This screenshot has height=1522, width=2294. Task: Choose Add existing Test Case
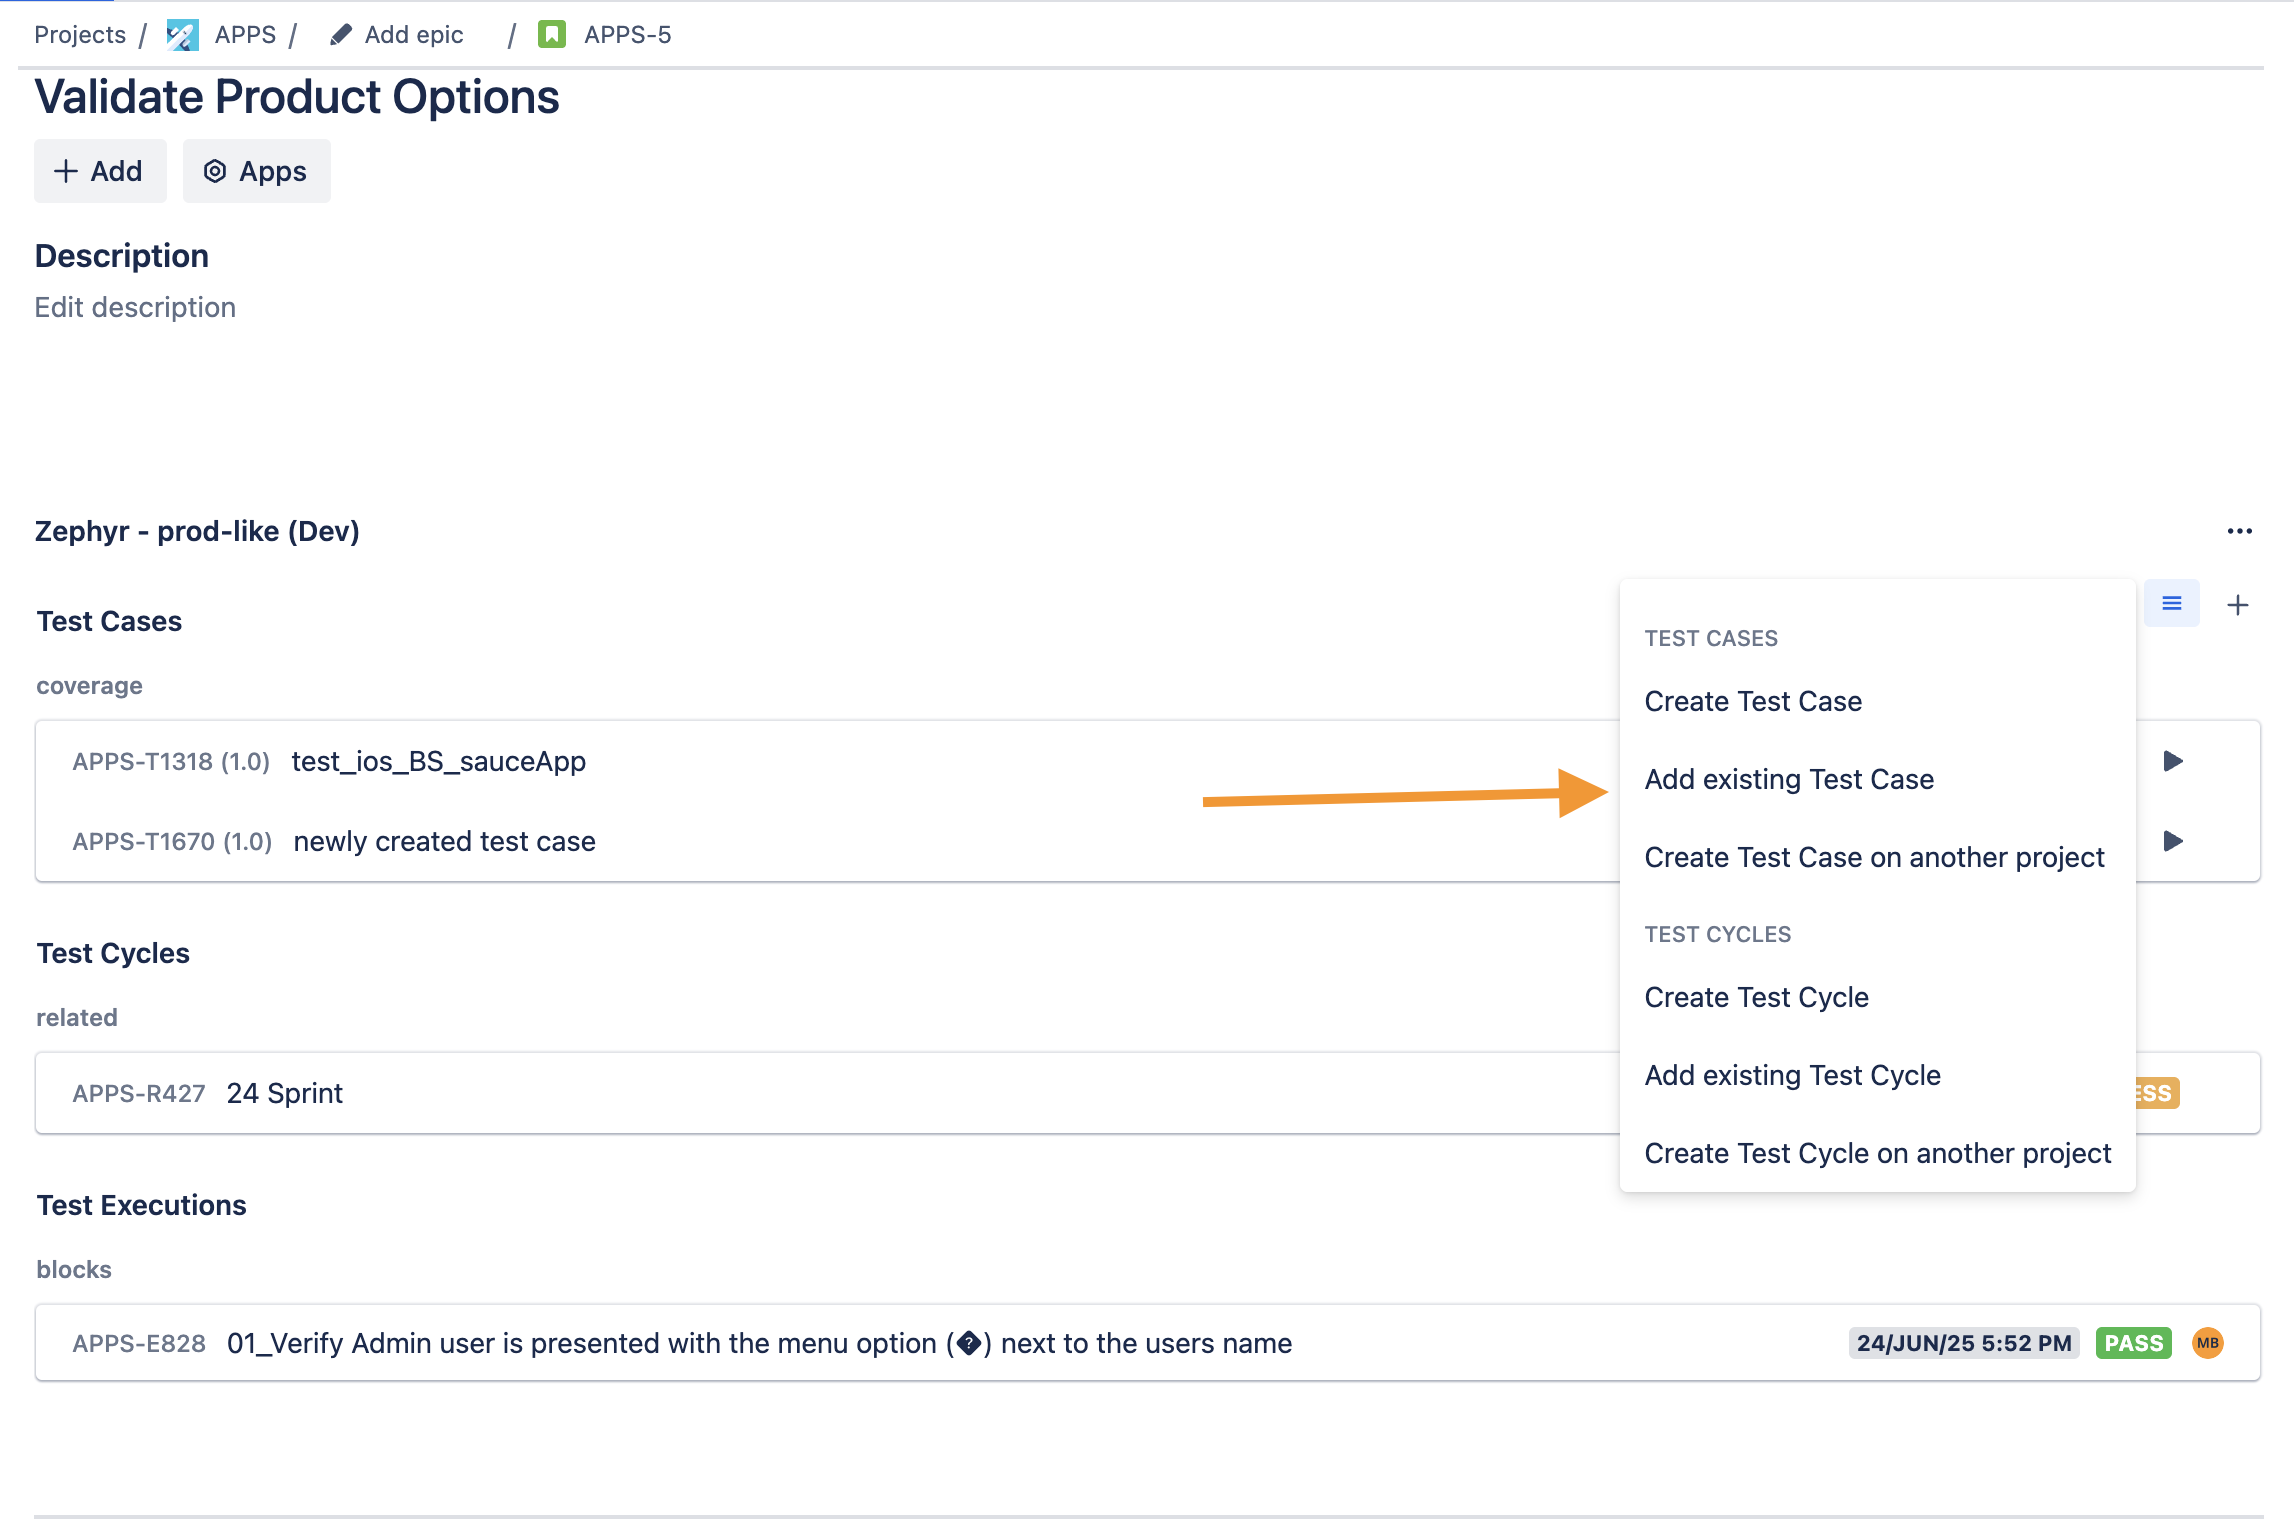coord(1789,779)
